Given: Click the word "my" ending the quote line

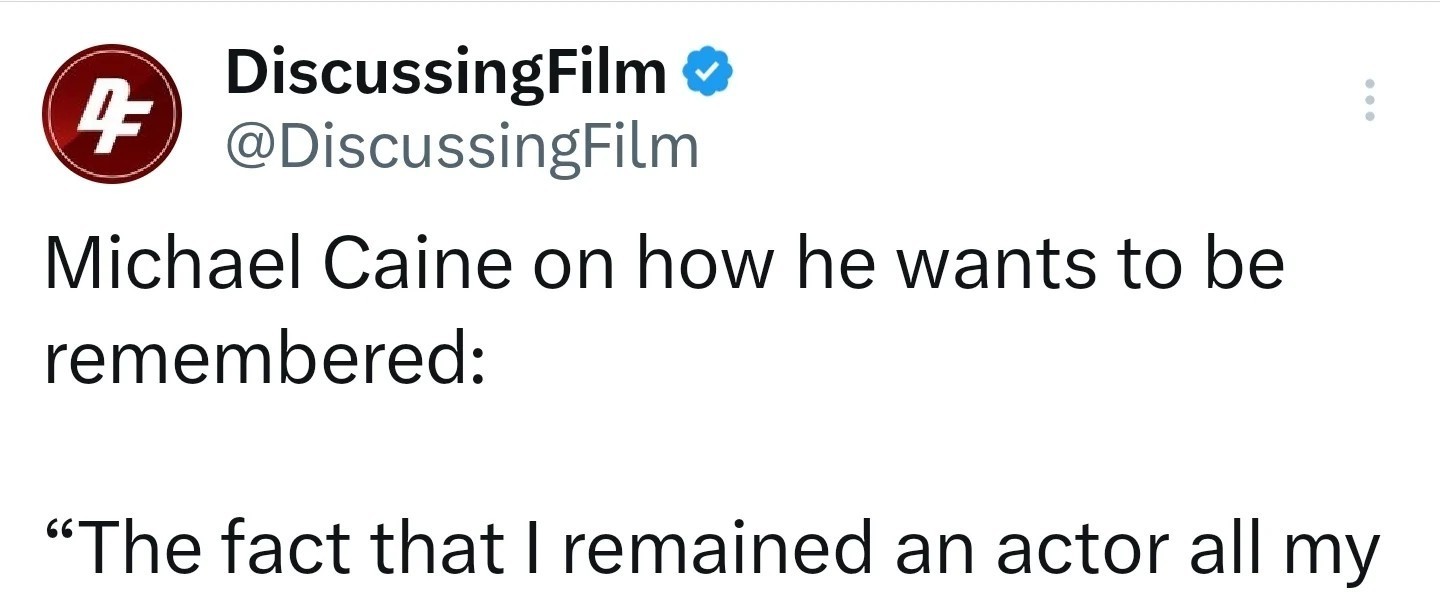Looking at the screenshot, I should point(1339,555).
